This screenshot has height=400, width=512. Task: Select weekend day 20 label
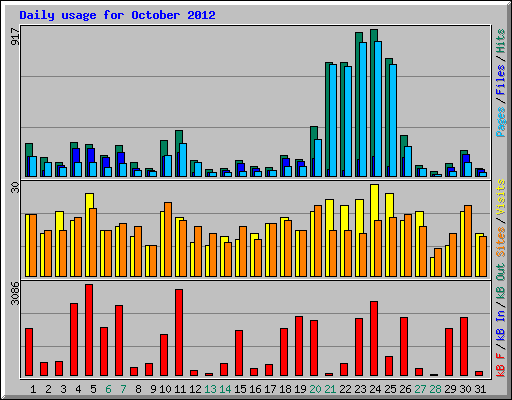pyautogui.click(x=315, y=389)
